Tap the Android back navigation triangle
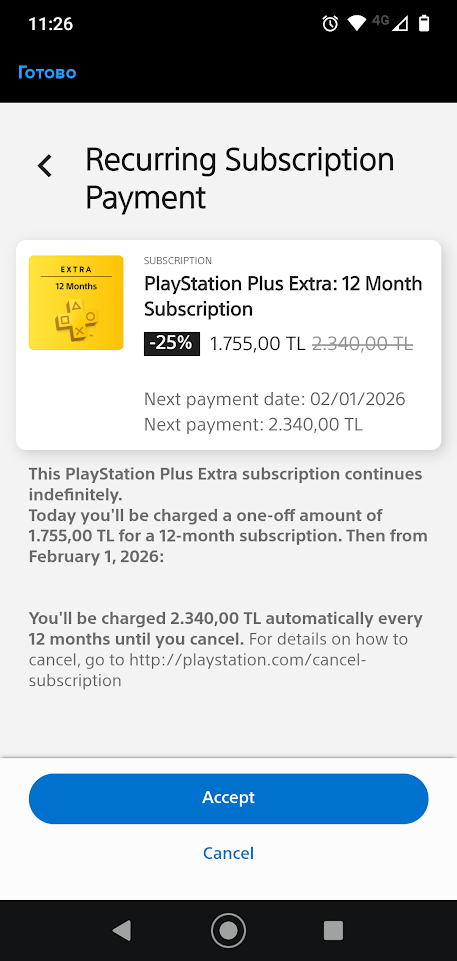 pyautogui.click(x=122, y=930)
